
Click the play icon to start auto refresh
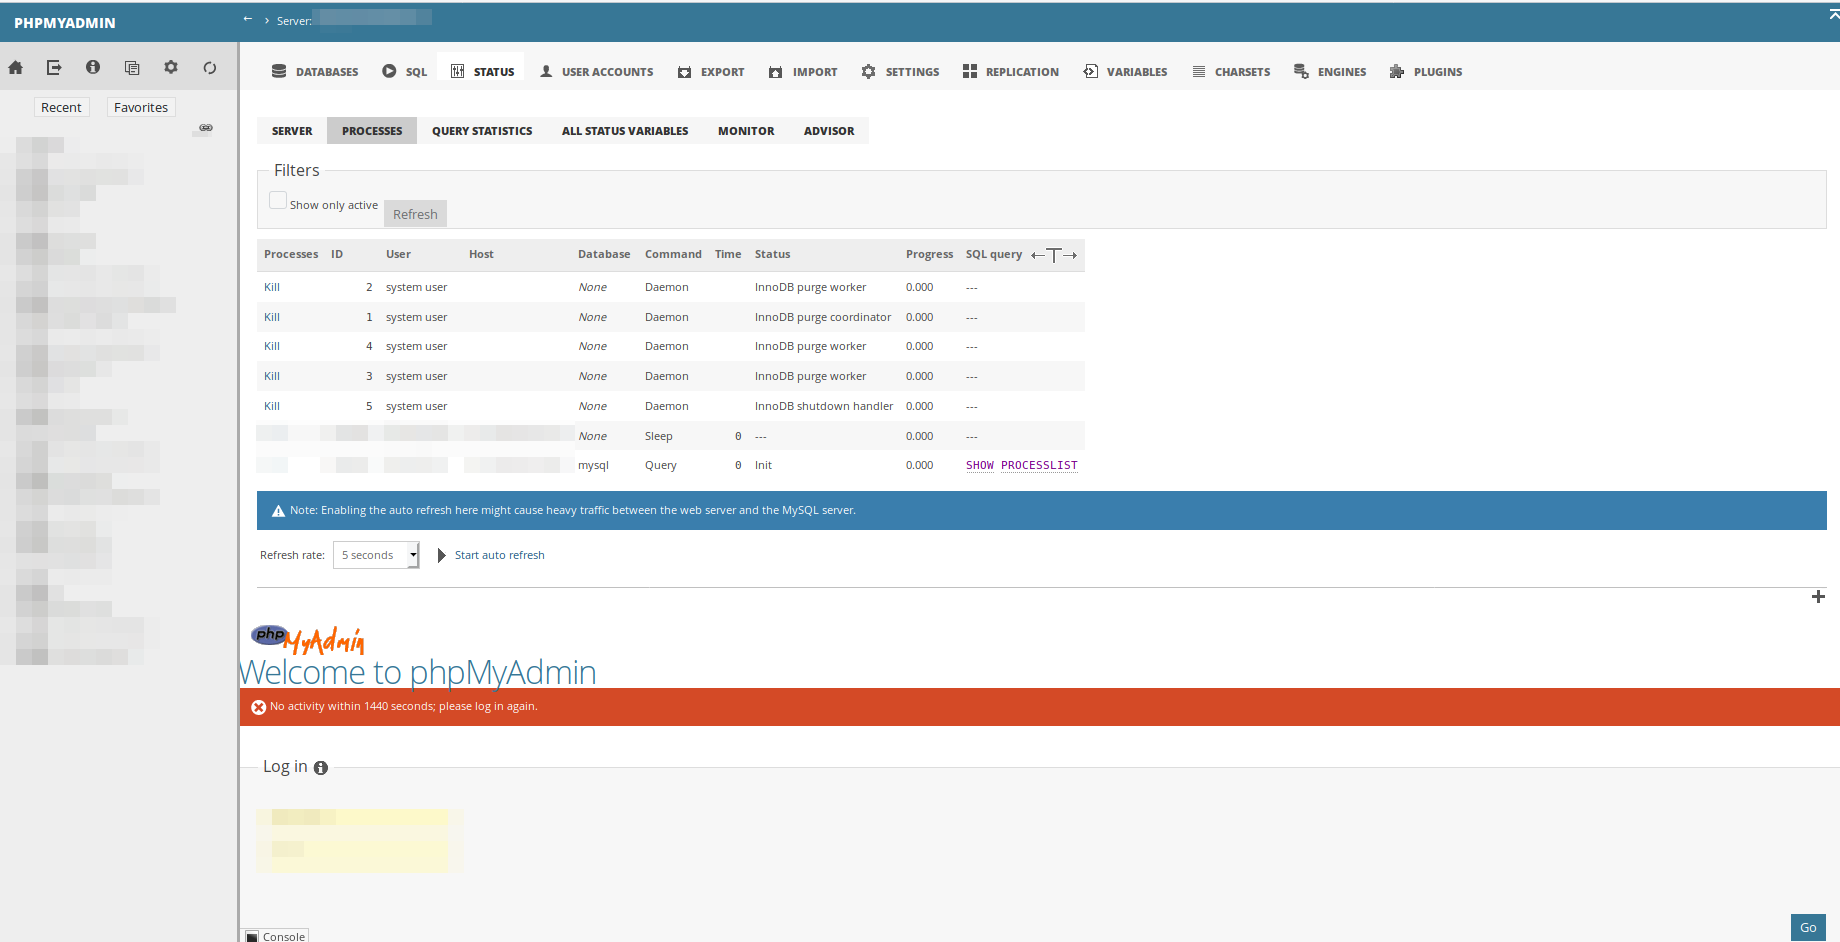(441, 554)
